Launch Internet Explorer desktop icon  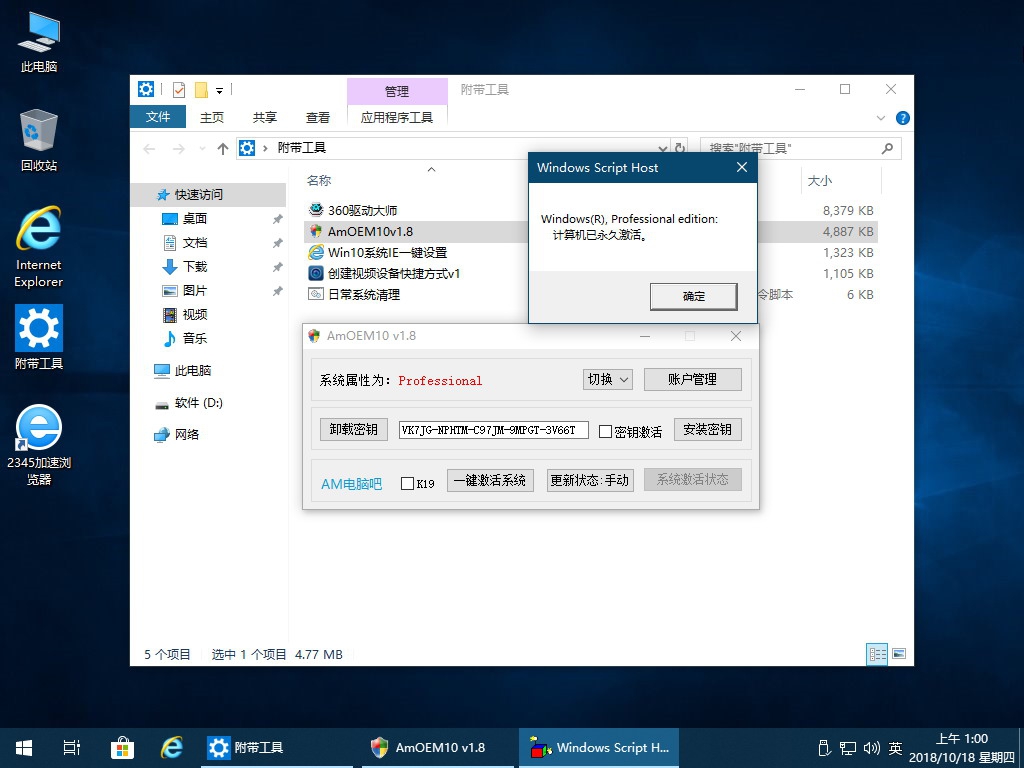pos(39,247)
